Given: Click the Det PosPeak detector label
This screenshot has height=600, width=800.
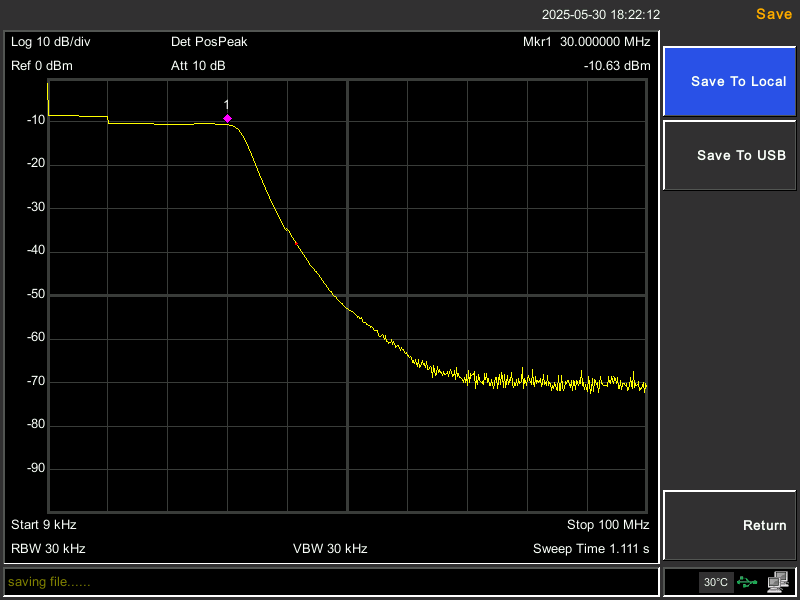Looking at the screenshot, I should [209, 42].
